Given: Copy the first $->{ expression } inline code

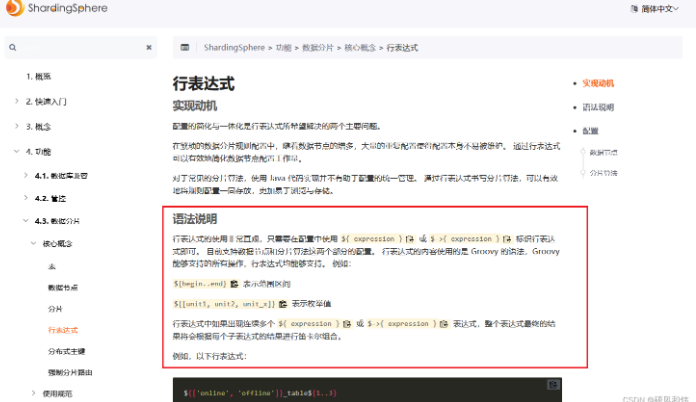Looking at the screenshot, I should click(507, 239).
